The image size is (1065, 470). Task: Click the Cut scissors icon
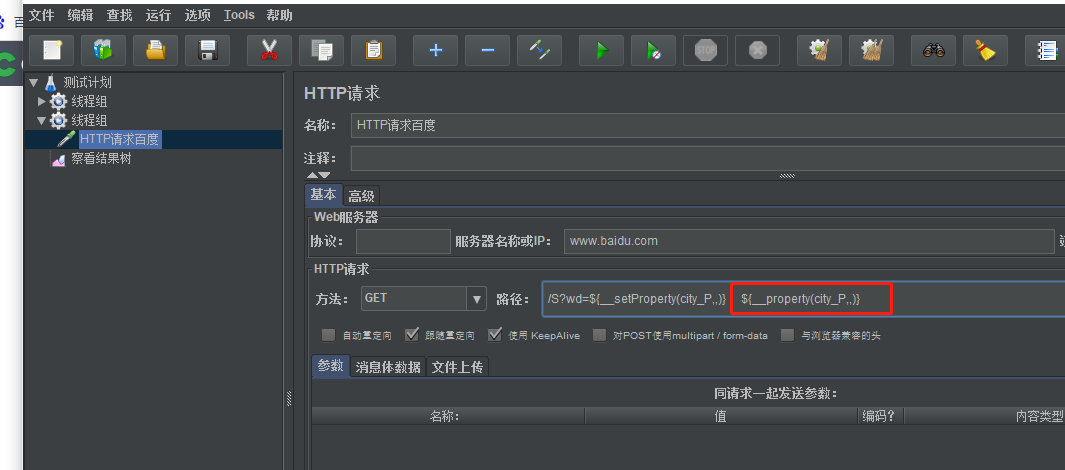tap(270, 50)
